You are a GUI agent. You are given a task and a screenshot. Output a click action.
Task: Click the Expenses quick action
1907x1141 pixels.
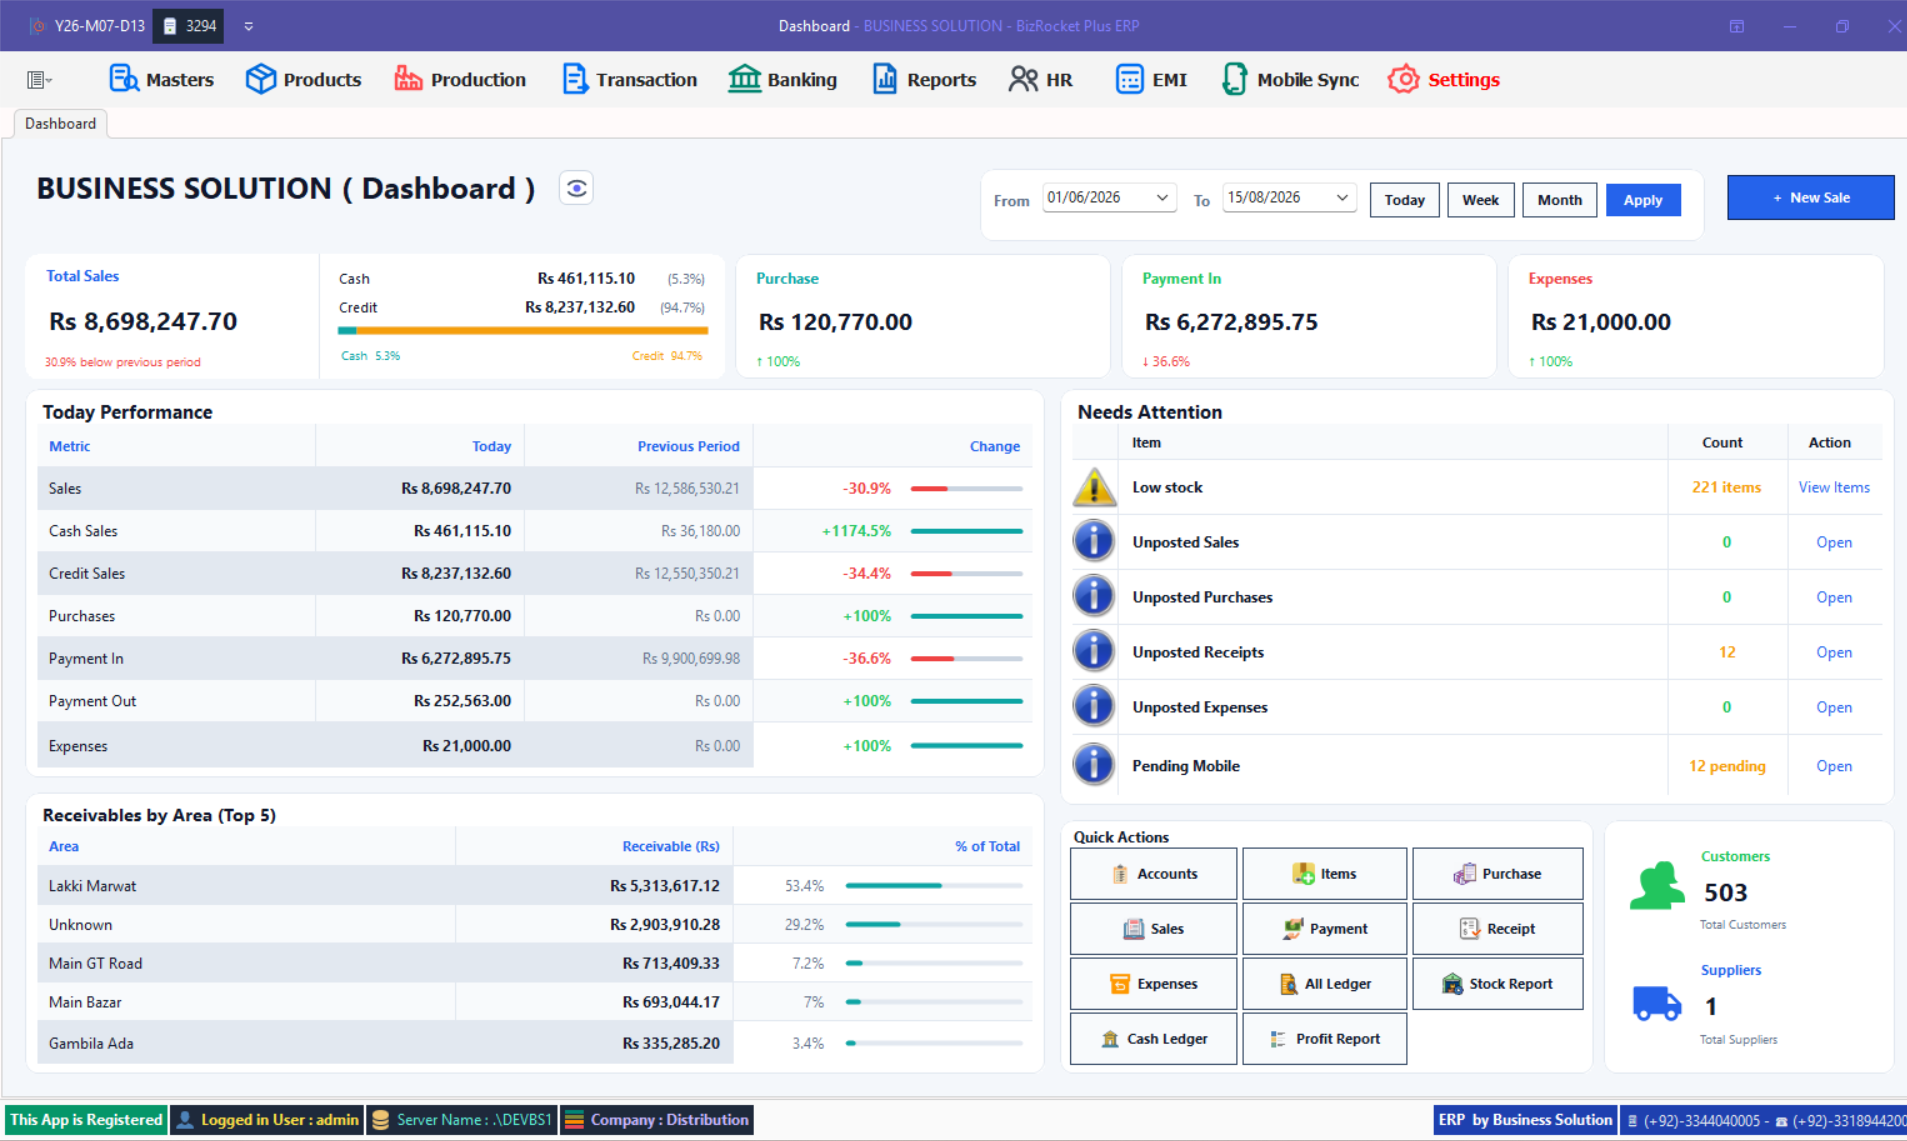pyautogui.click(x=1153, y=984)
